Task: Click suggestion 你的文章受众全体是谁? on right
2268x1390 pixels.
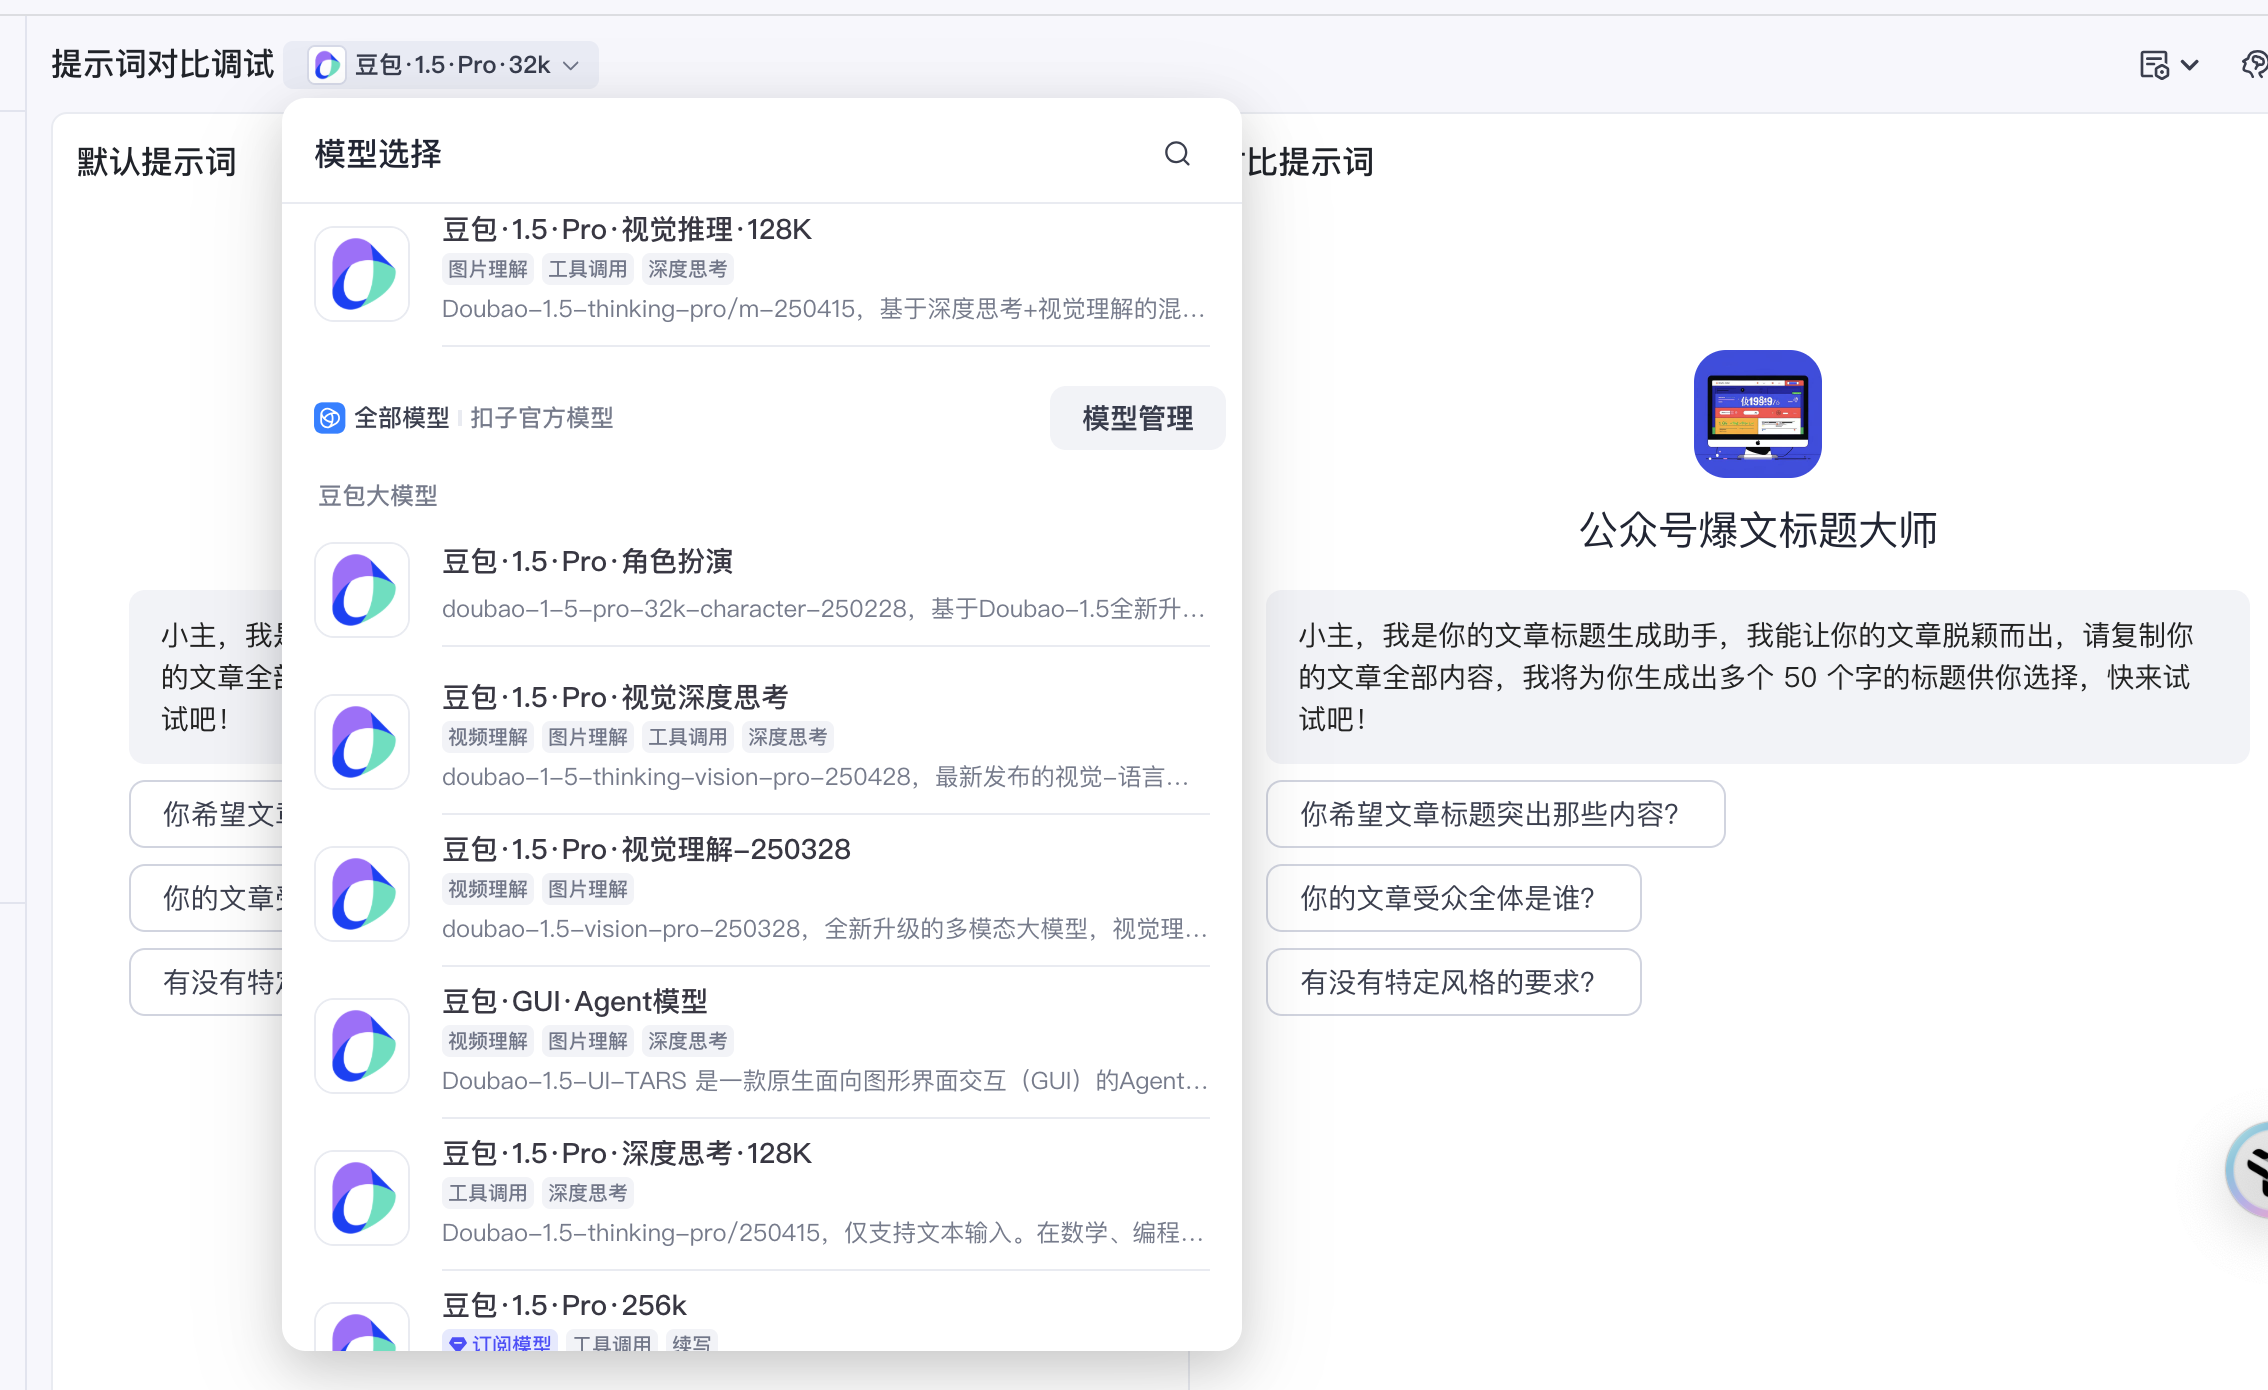Action: [x=1453, y=898]
